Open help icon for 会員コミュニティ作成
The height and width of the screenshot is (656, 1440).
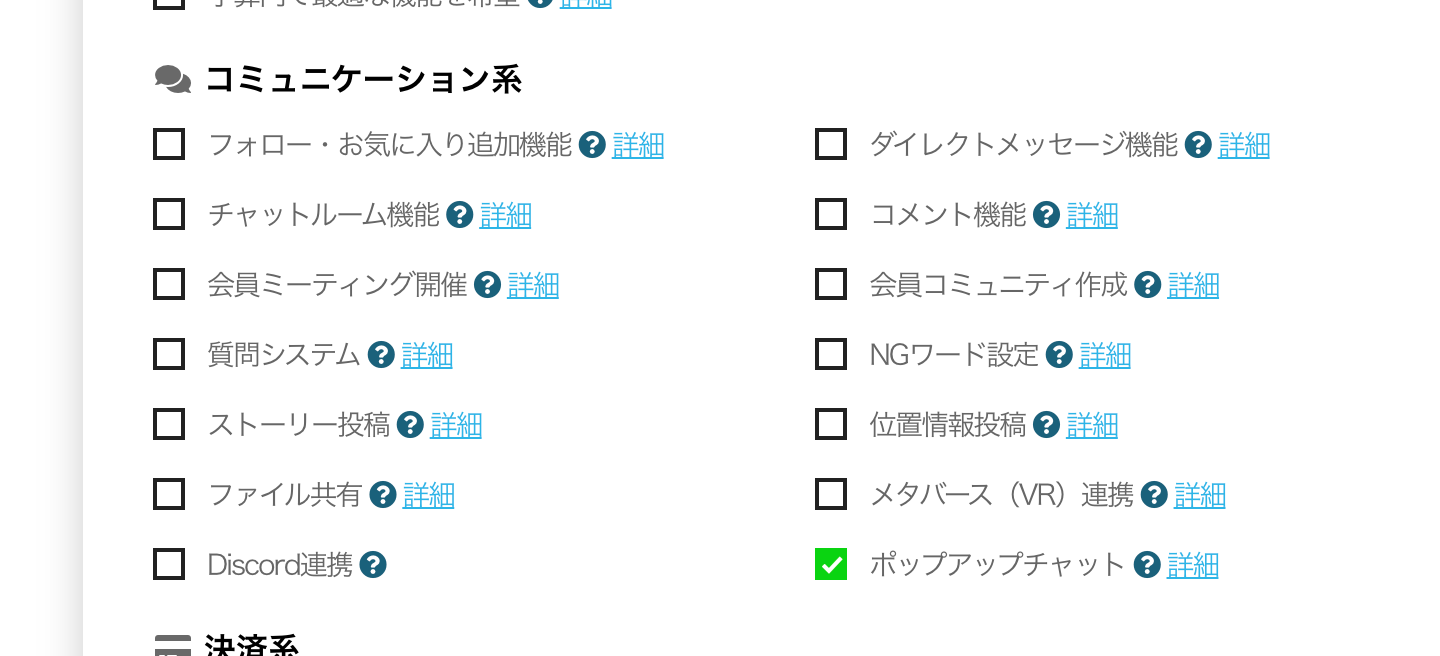pos(1148,285)
